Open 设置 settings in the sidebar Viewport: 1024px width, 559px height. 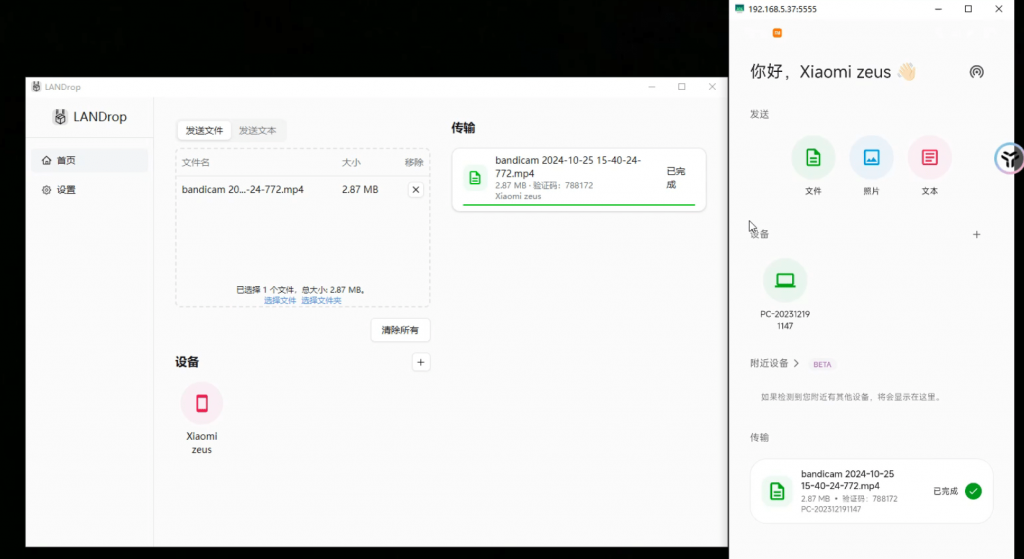pyautogui.click(x=89, y=190)
